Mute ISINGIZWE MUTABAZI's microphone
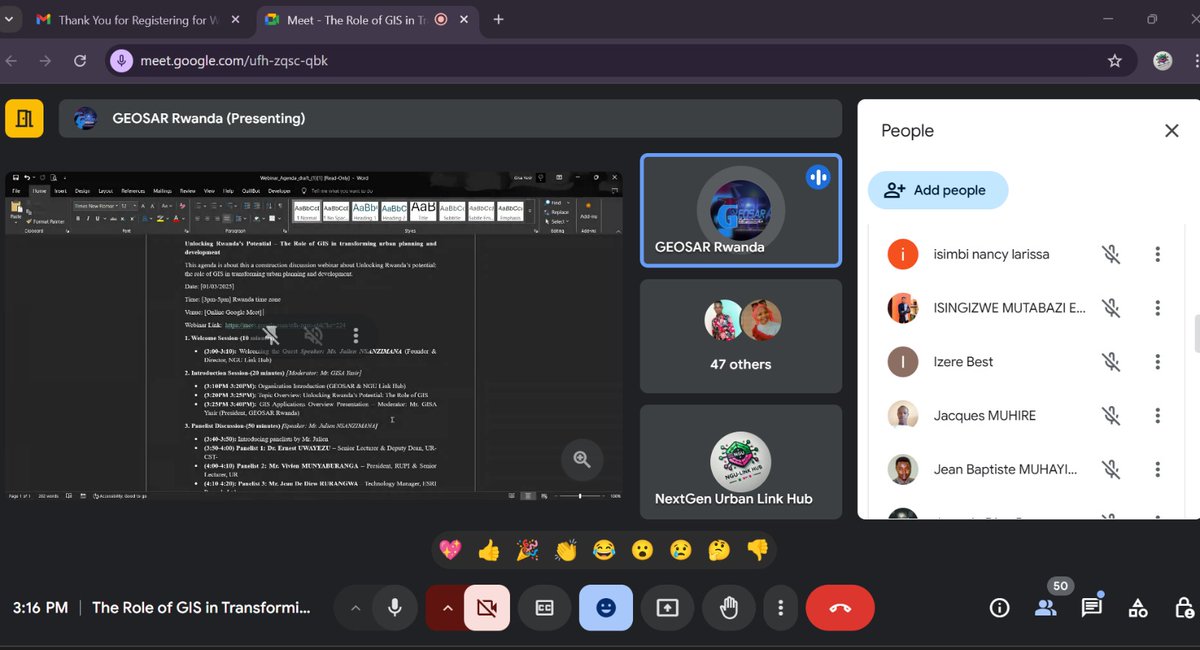The width and height of the screenshot is (1200, 650). click(1110, 308)
